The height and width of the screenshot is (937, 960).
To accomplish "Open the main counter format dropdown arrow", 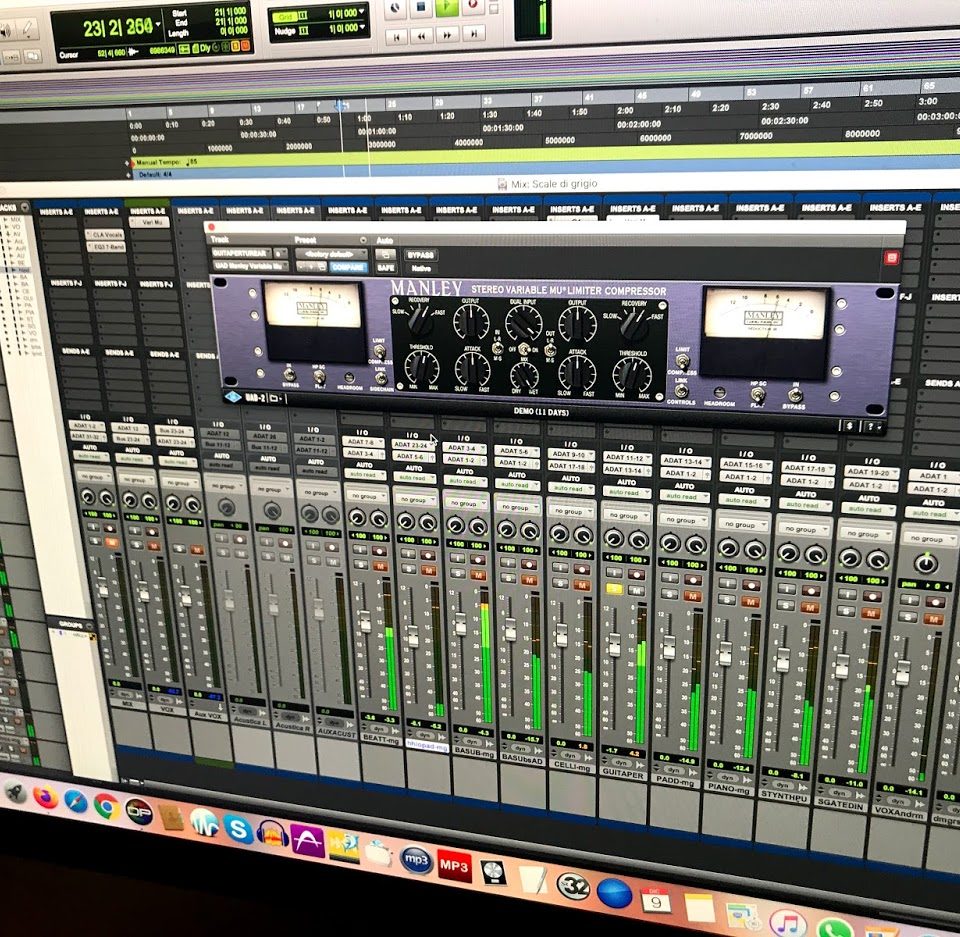I will [x=158, y=24].
